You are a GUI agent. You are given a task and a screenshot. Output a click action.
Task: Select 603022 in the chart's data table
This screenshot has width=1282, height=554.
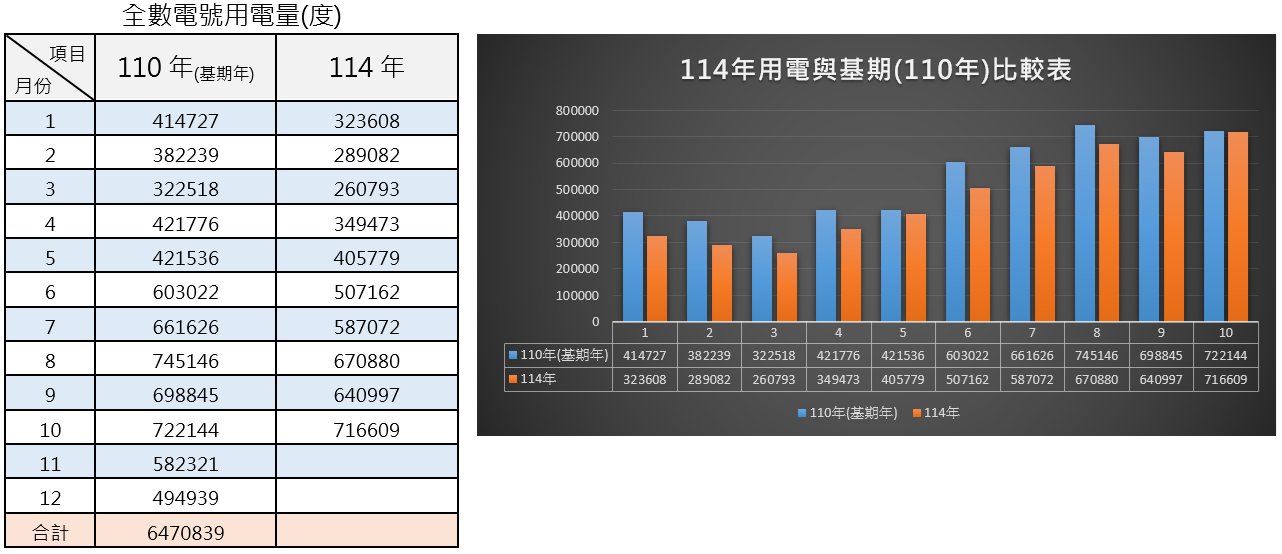pos(968,355)
